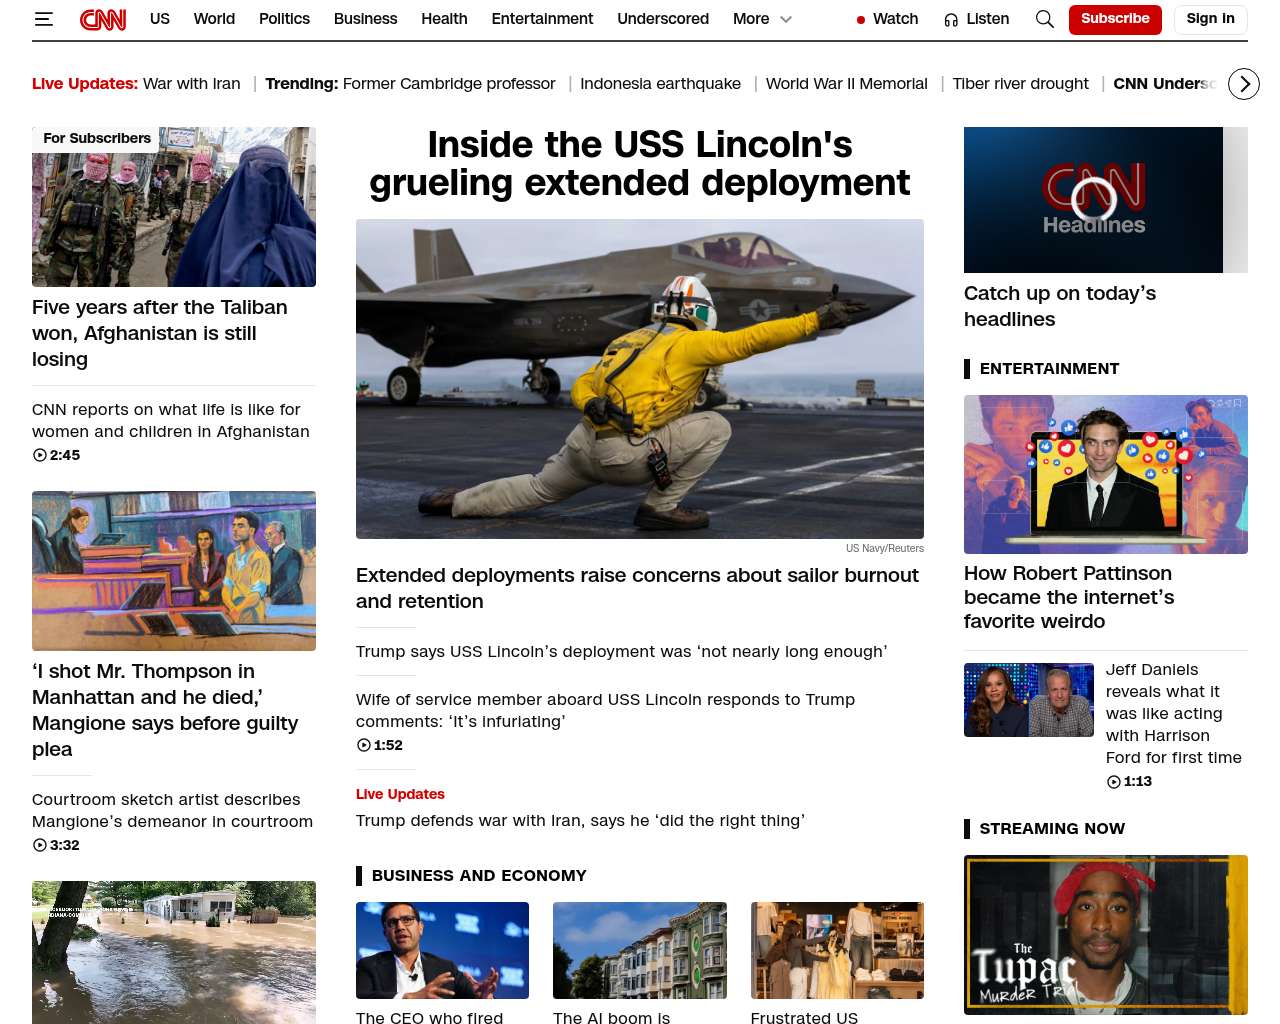Open the Entertainment nav item
Image resolution: width=1280 pixels, height=1024 pixels.
(542, 19)
